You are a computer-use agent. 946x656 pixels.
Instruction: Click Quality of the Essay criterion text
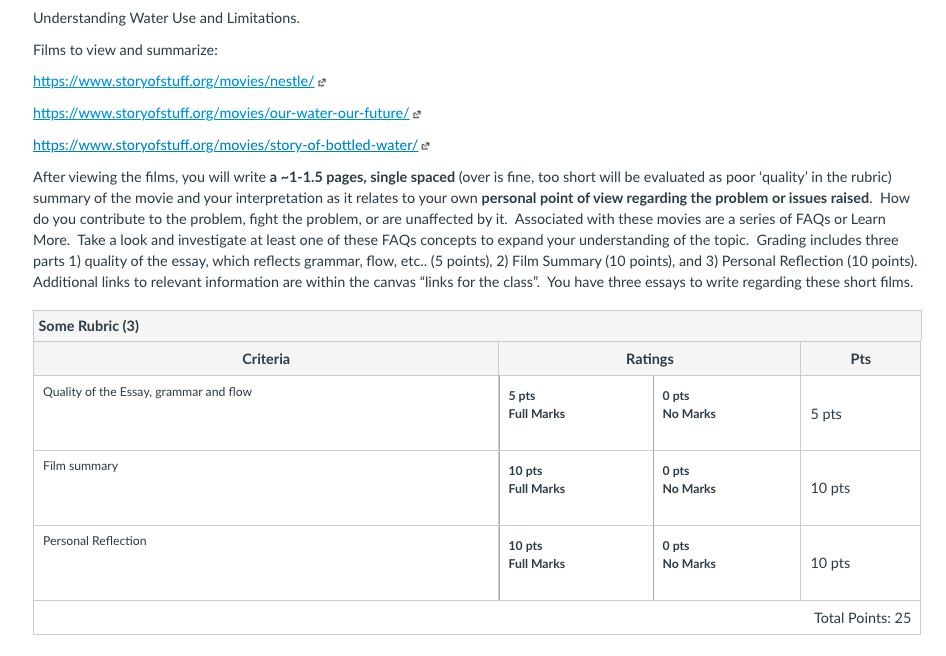coord(147,392)
